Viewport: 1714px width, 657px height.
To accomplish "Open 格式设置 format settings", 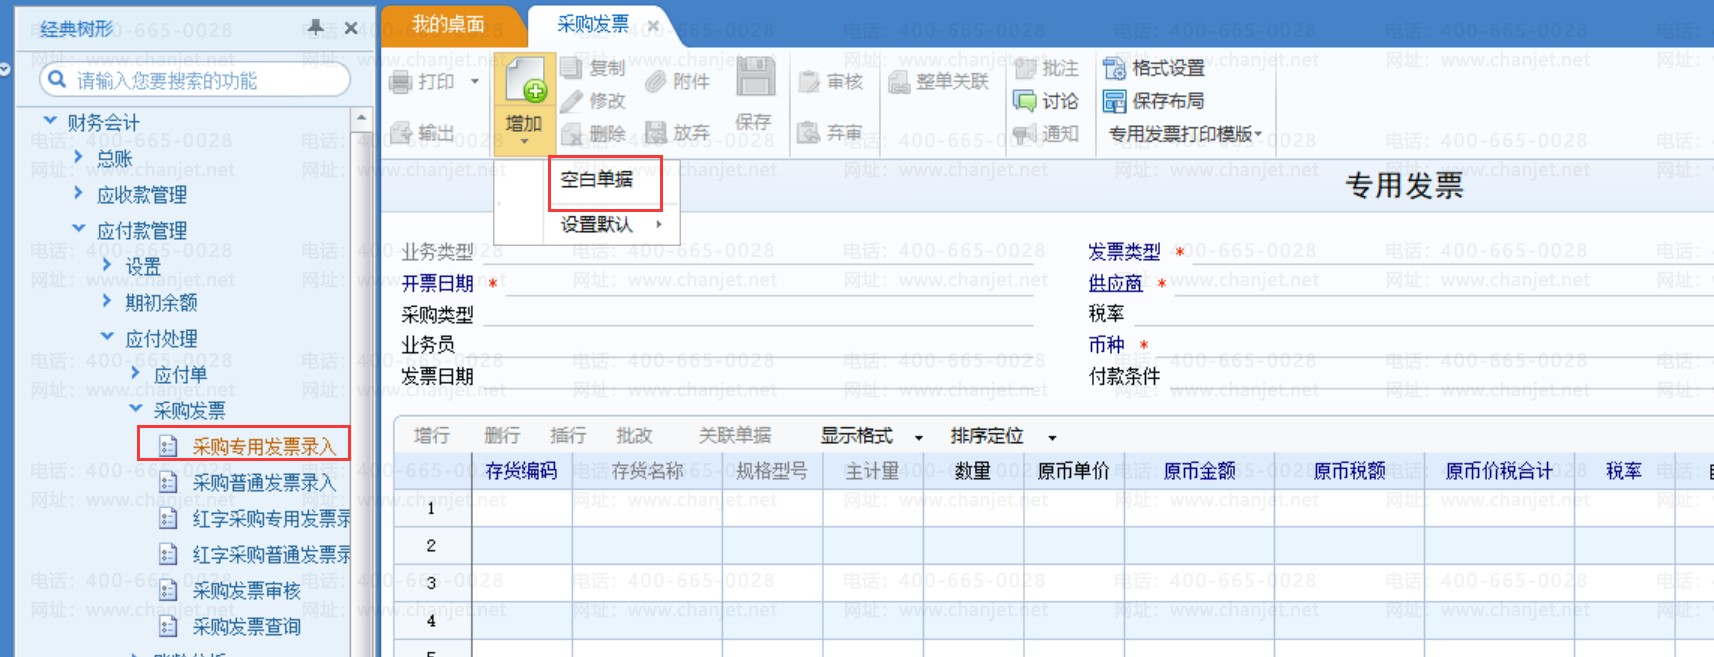I will (x=1155, y=68).
